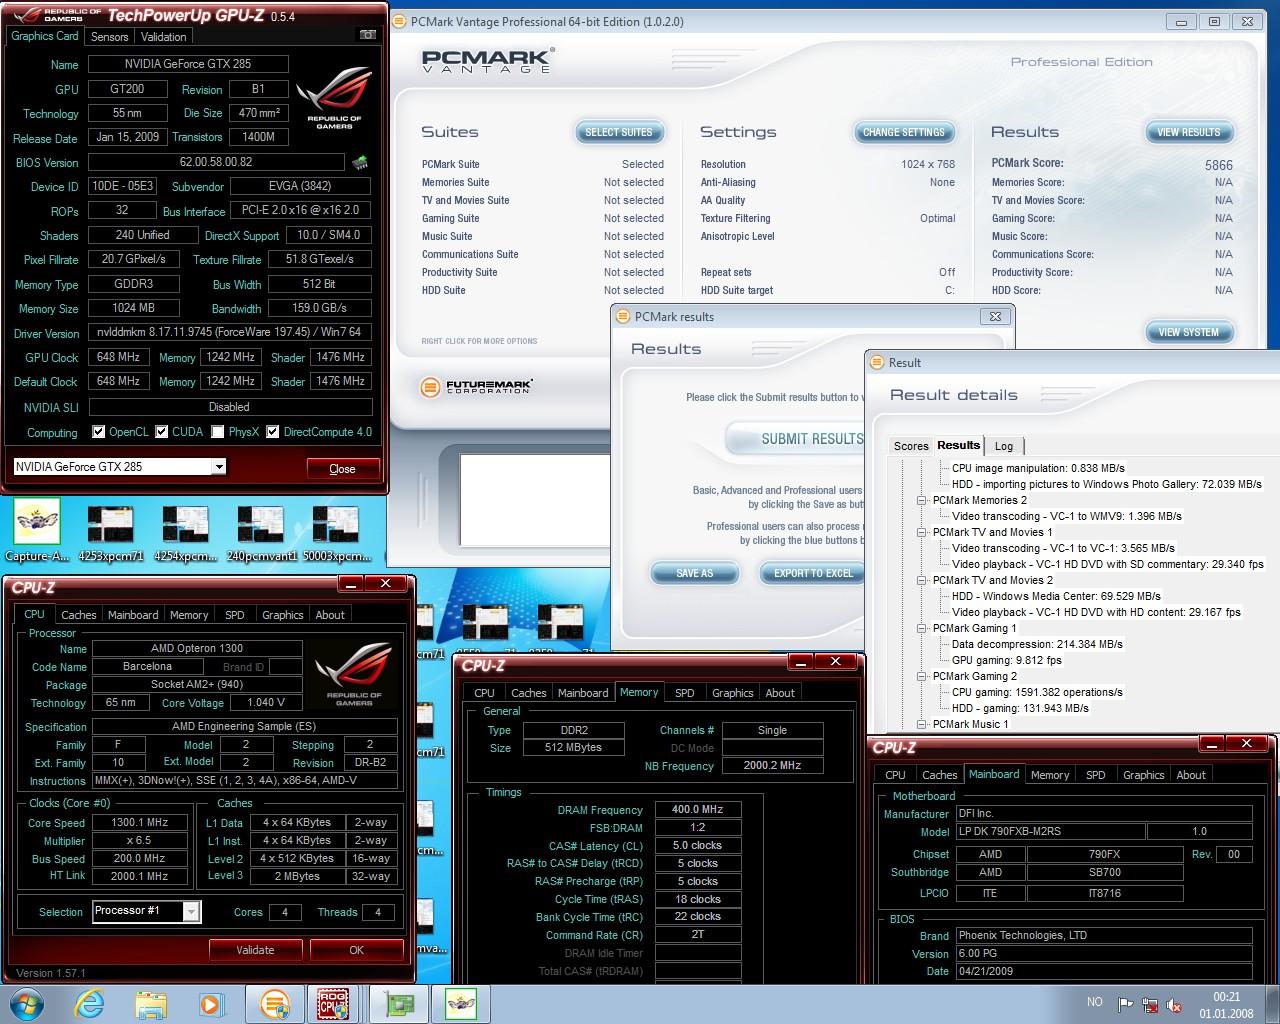Click the language indicator NO in tray

1094,1002
